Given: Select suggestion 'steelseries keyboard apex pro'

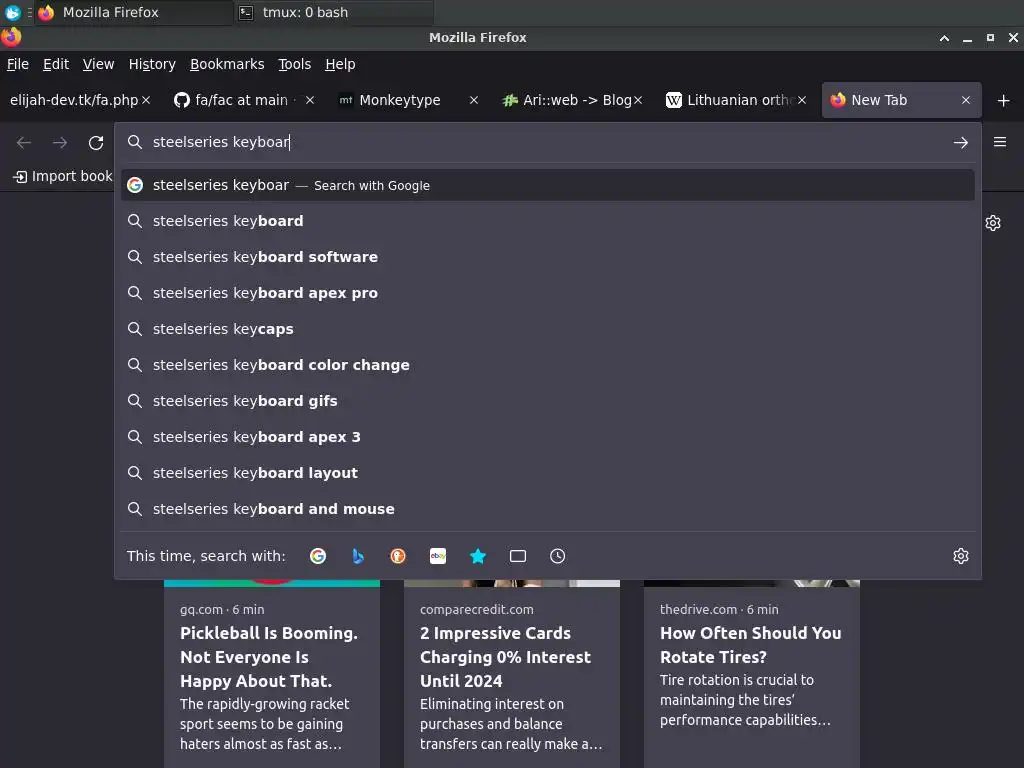Looking at the screenshot, I should click(548, 293).
